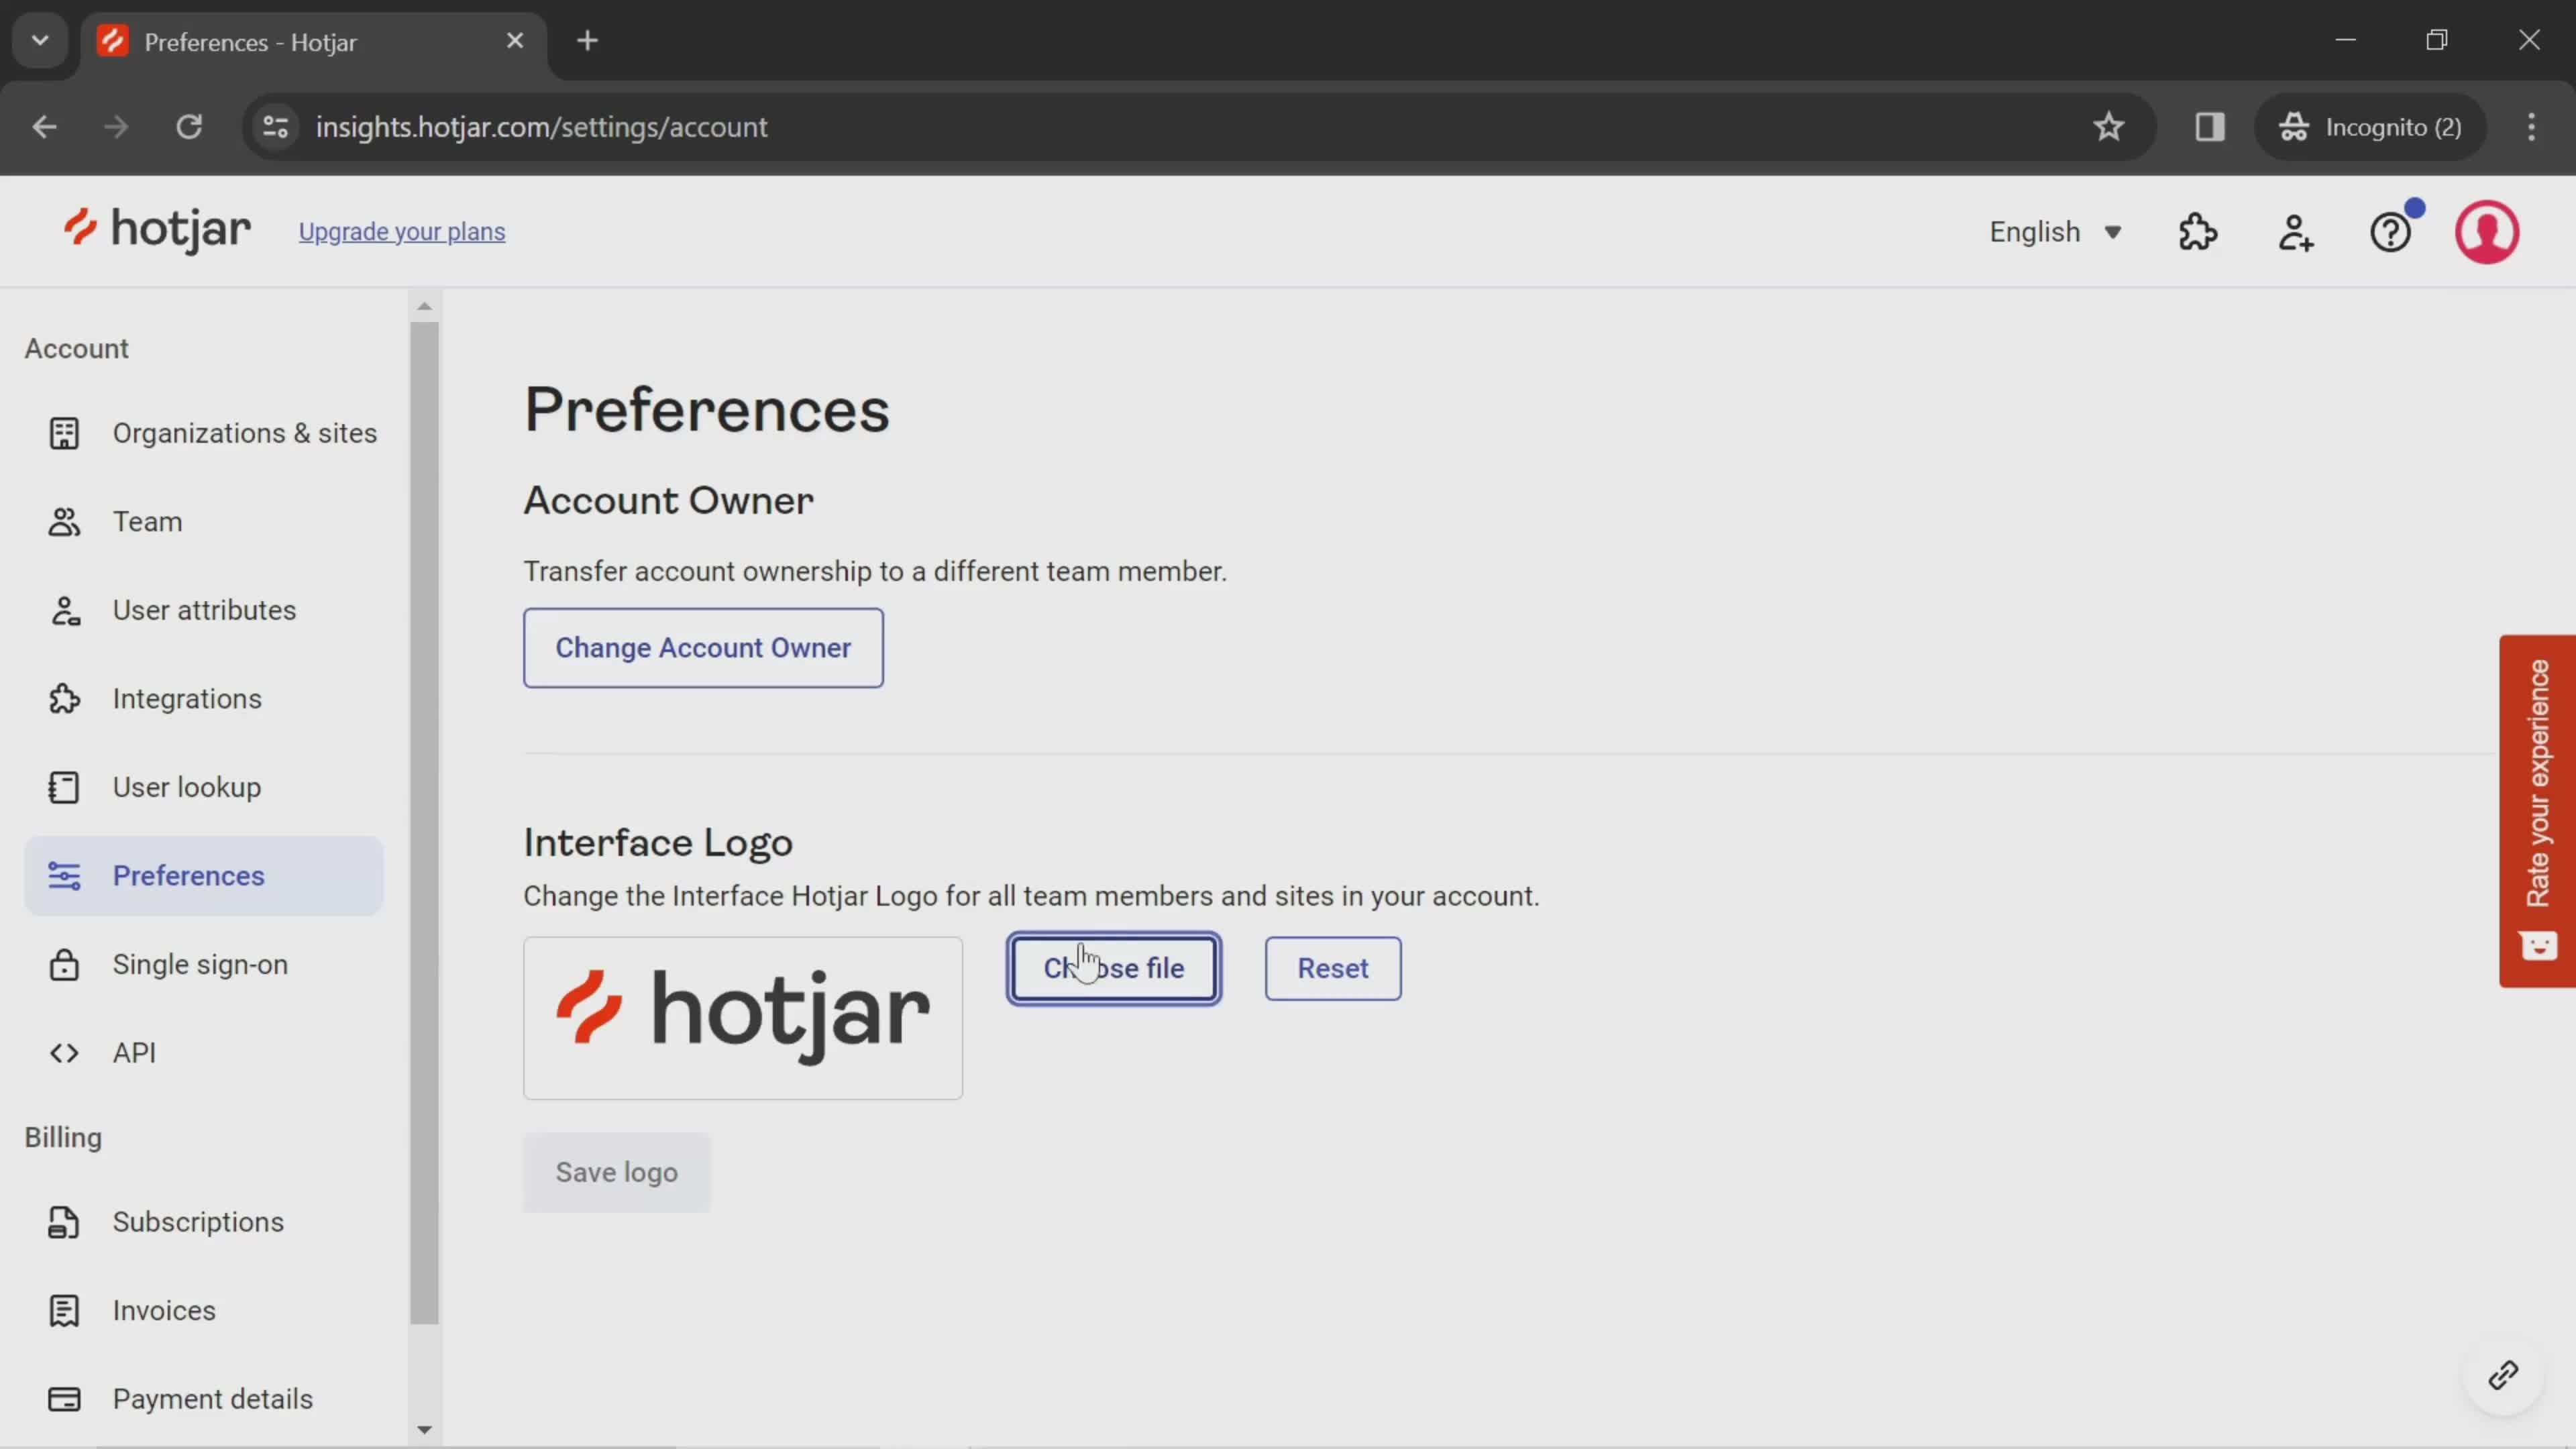
Task: Scroll down the account sidebar
Action: 425,1430
